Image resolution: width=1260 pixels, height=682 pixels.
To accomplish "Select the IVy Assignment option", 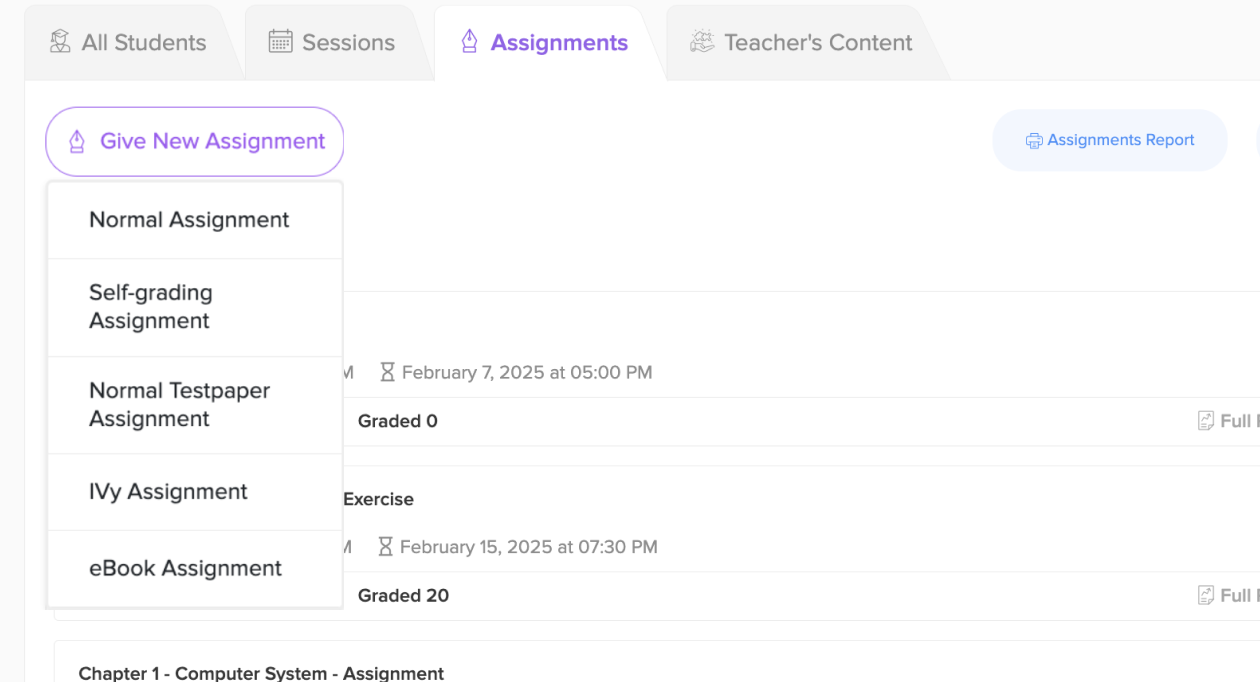I will tap(168, 492).
